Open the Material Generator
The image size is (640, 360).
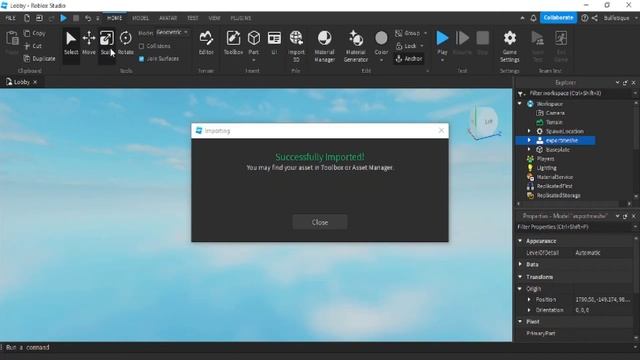(356, 46)
